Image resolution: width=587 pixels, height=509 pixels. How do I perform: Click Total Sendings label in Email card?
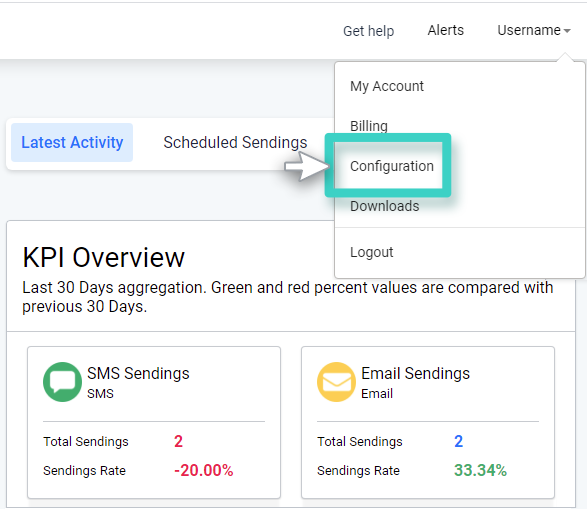(360, 442)
